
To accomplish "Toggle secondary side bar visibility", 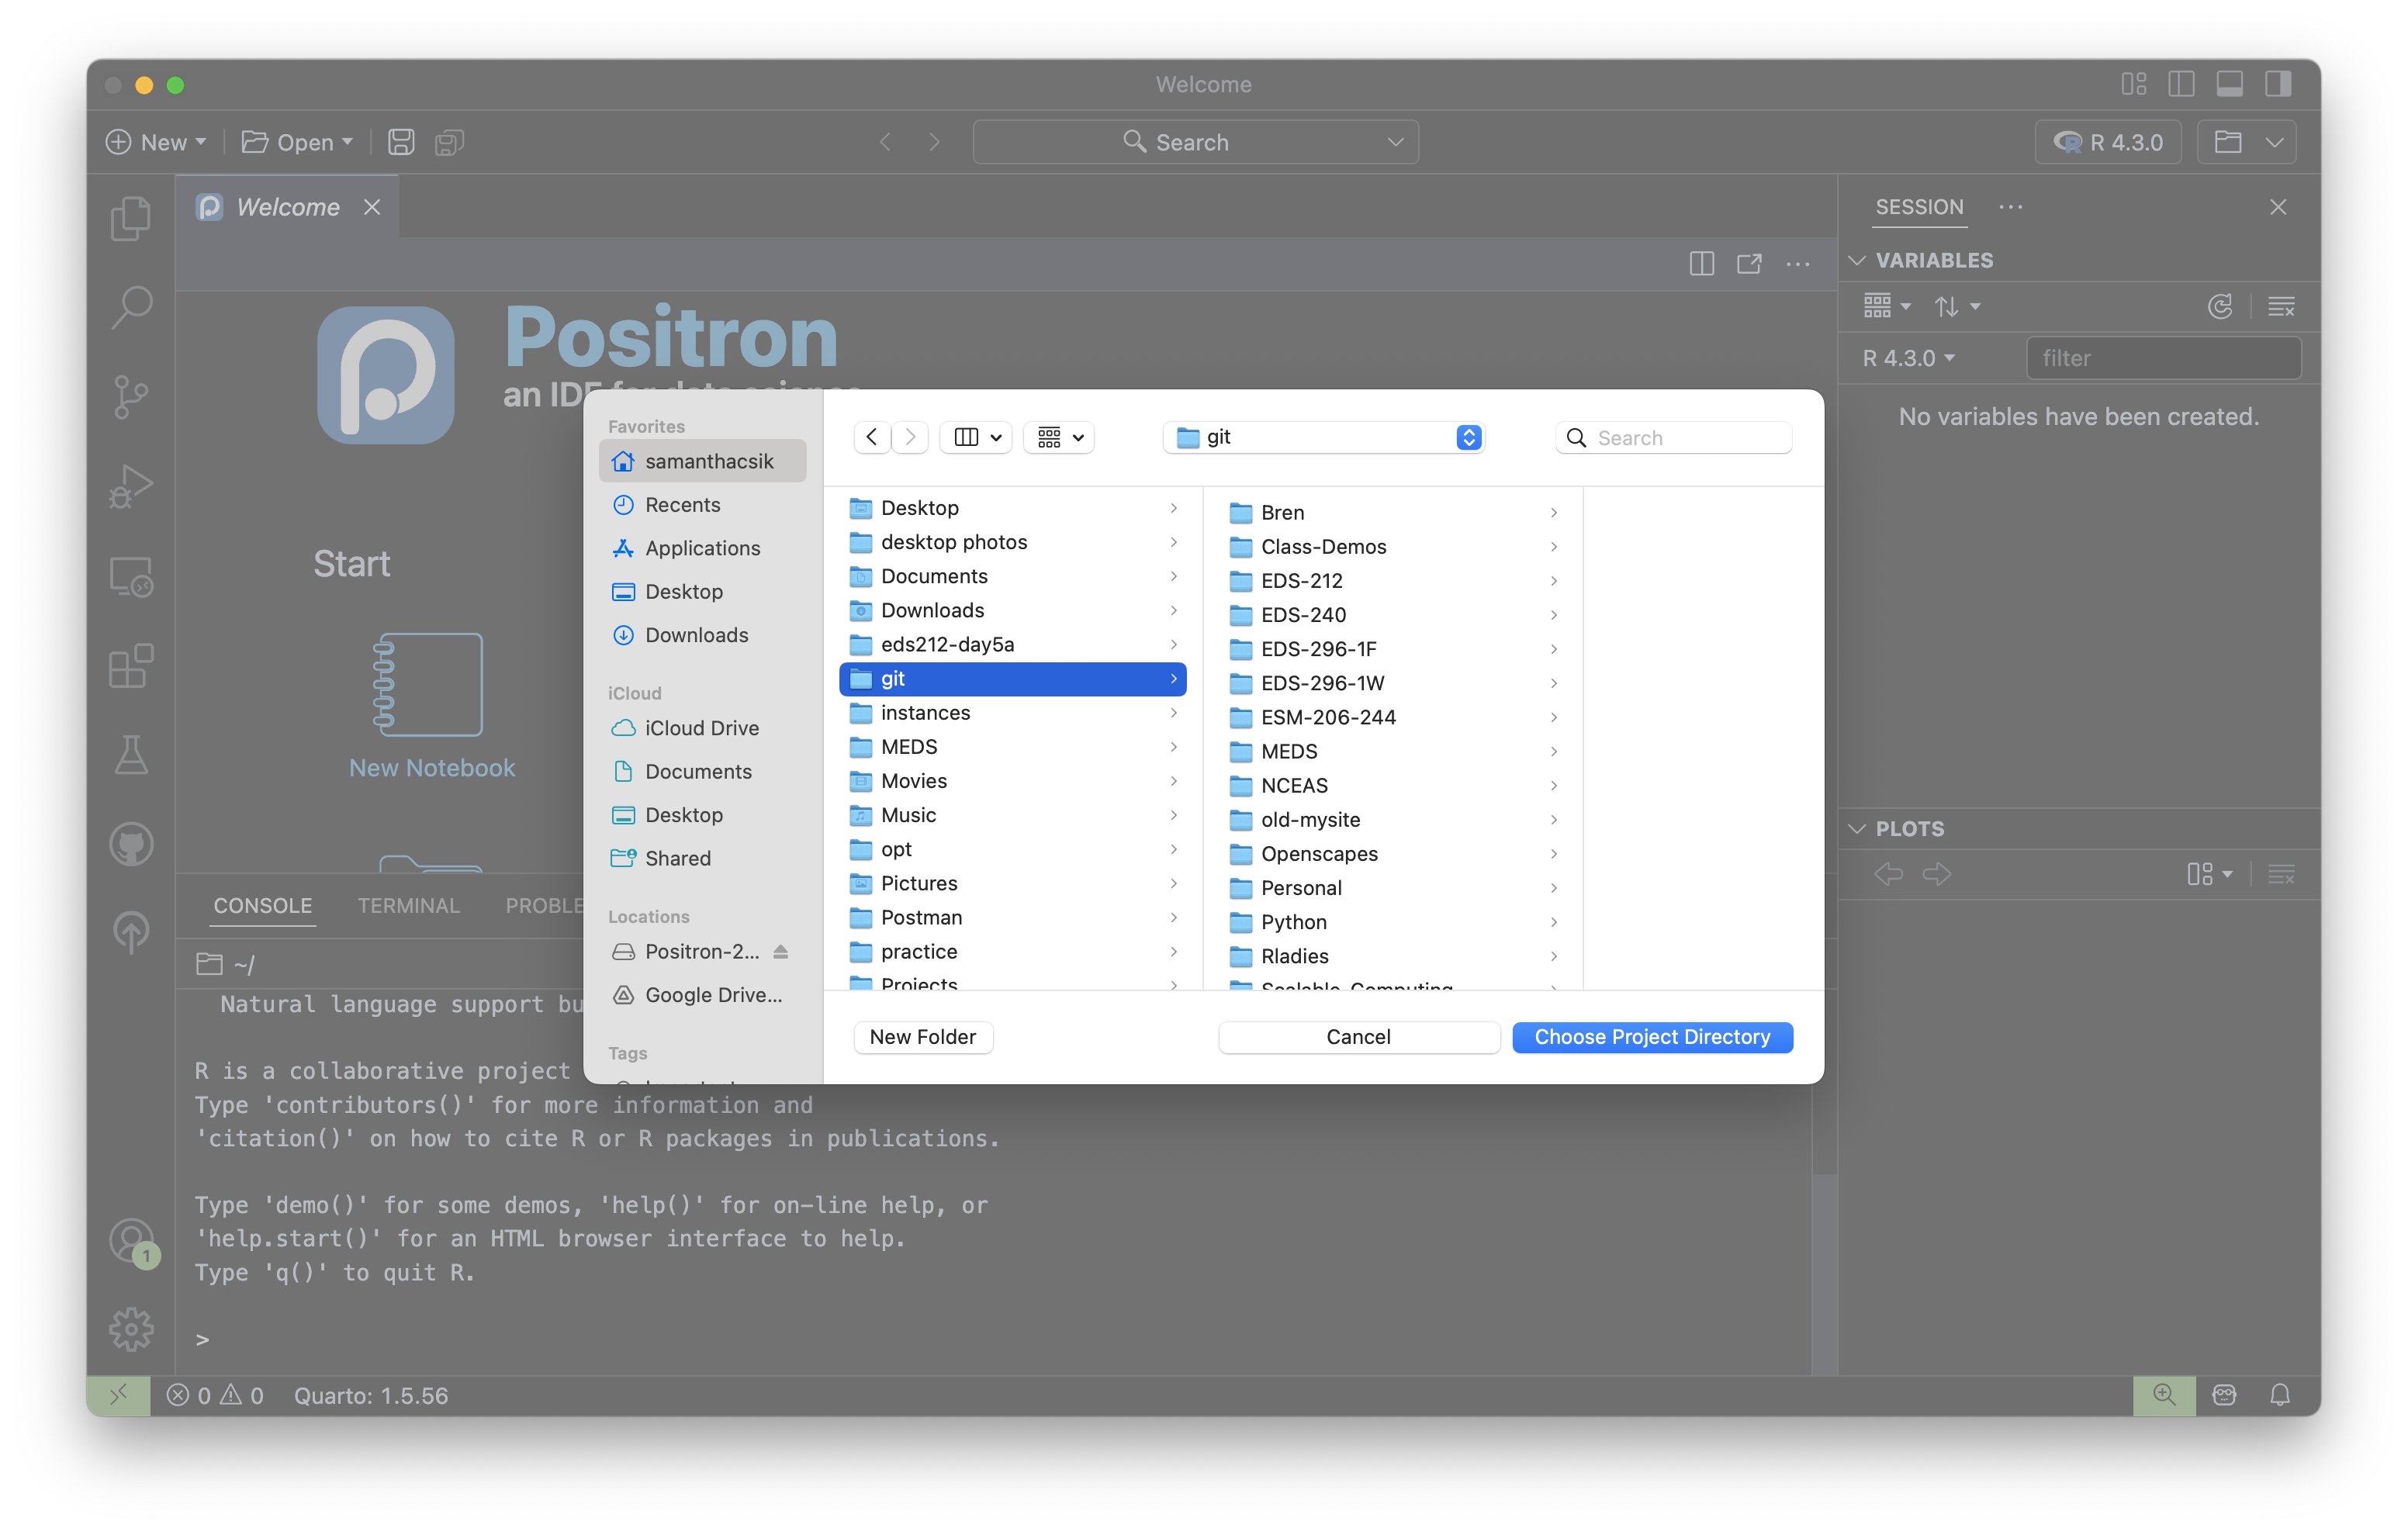I will [2278, 84].
